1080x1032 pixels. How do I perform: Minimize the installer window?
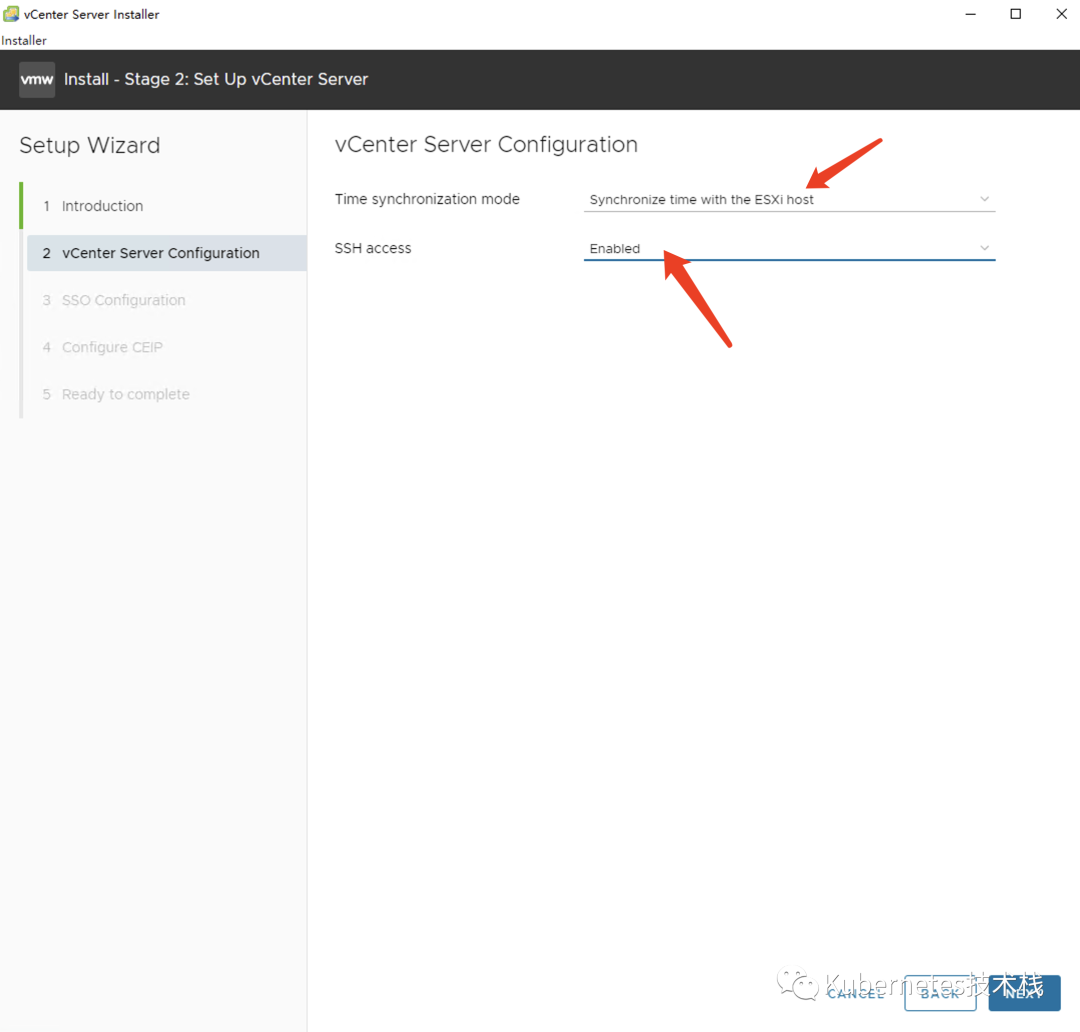click(970, 14)
